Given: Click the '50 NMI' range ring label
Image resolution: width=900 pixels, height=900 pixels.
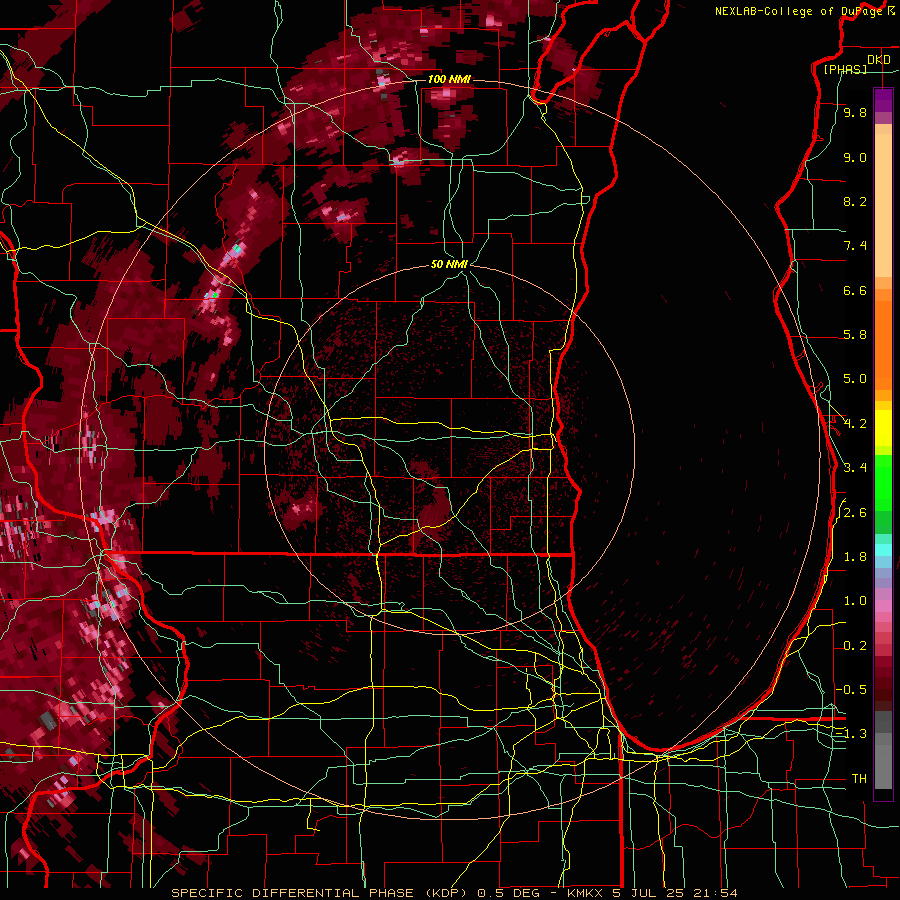Looking at the screenshot, I should point(449,264).
